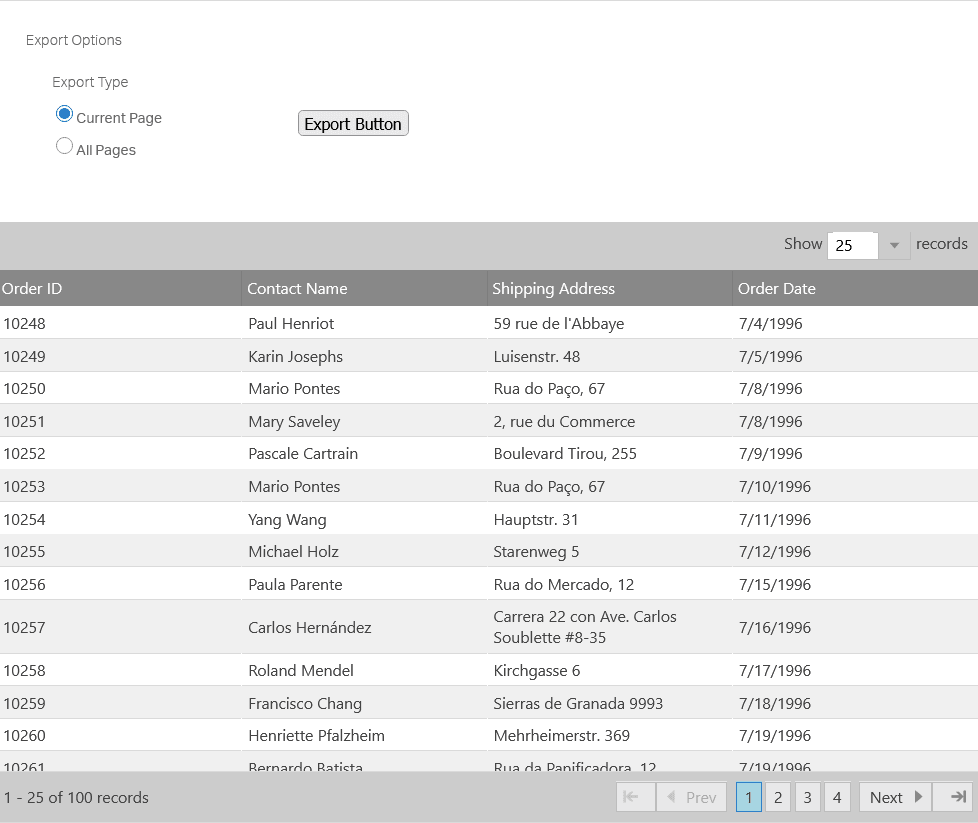Image resolution: width=978 pixels, height=823 pixels.
Task: Click contact name Henriette Pfalzheim
Action: pyautogui.click(x=317, y=736)
